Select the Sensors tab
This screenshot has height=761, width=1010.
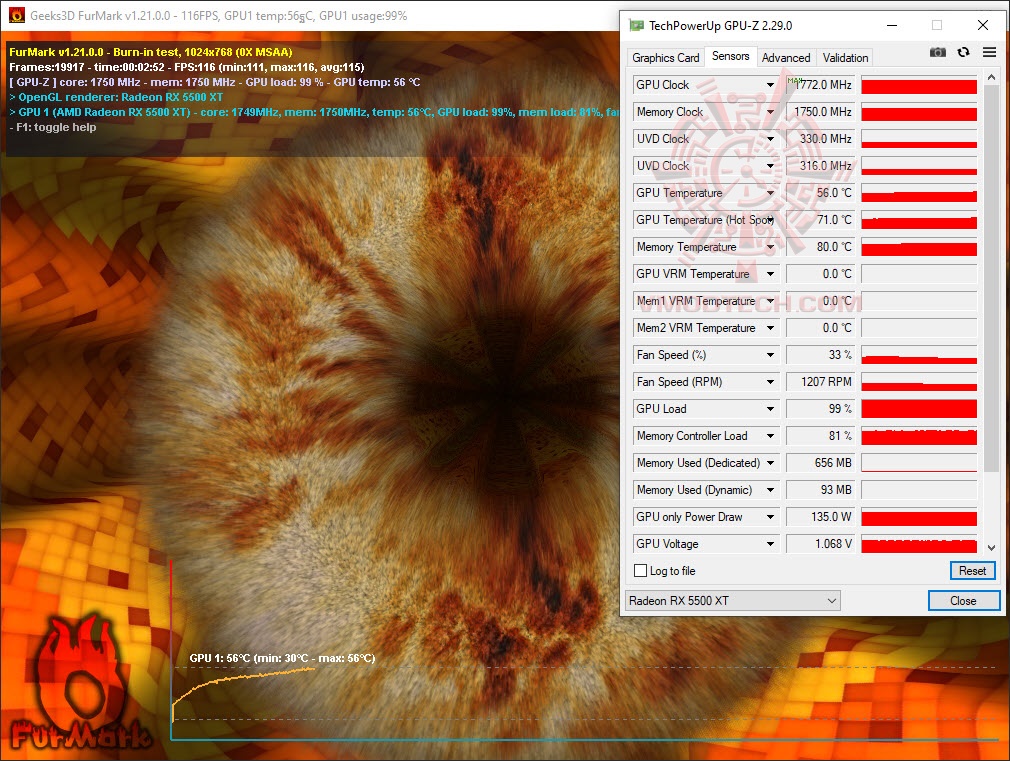(x=730, y=56)
